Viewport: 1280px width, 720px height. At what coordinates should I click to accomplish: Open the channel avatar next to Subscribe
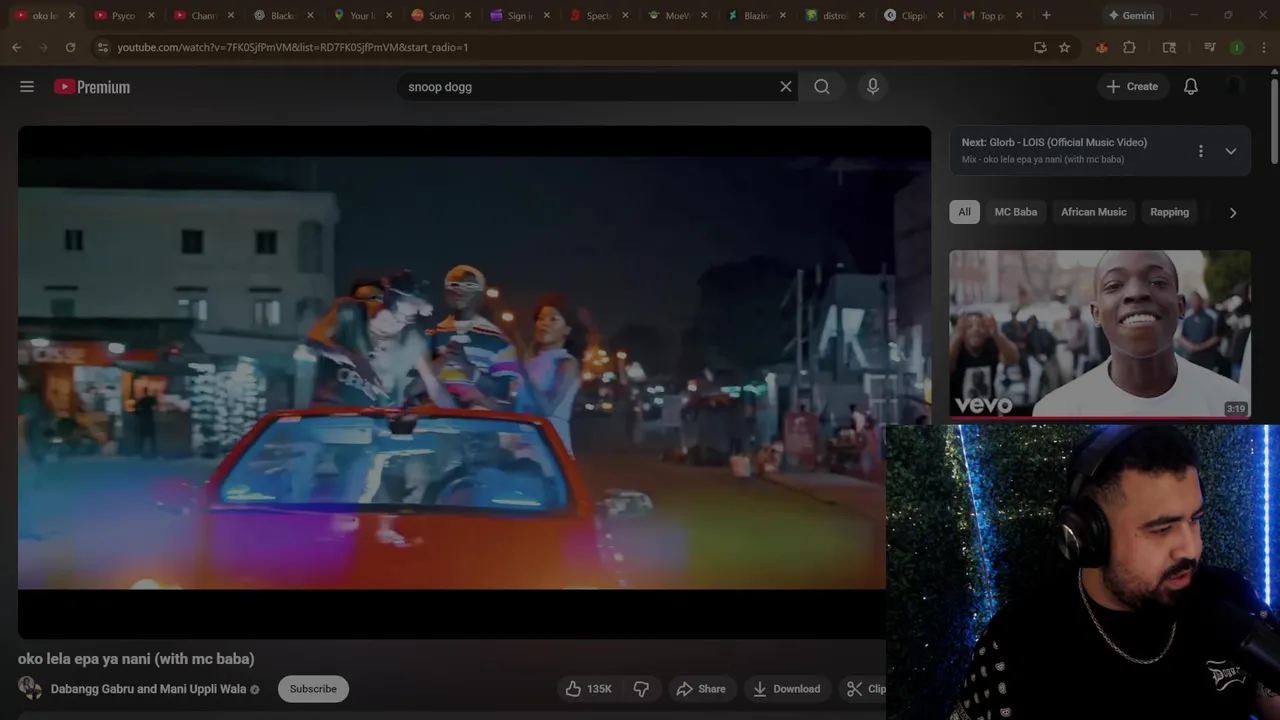pos(30,688)
